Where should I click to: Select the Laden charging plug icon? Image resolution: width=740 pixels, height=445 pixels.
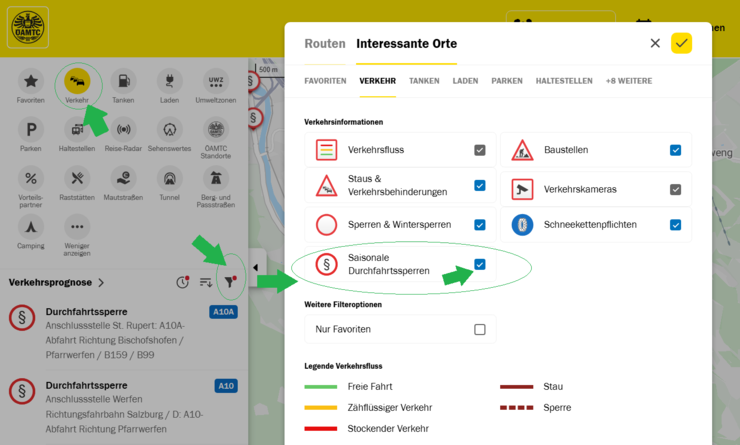[169, 81]
